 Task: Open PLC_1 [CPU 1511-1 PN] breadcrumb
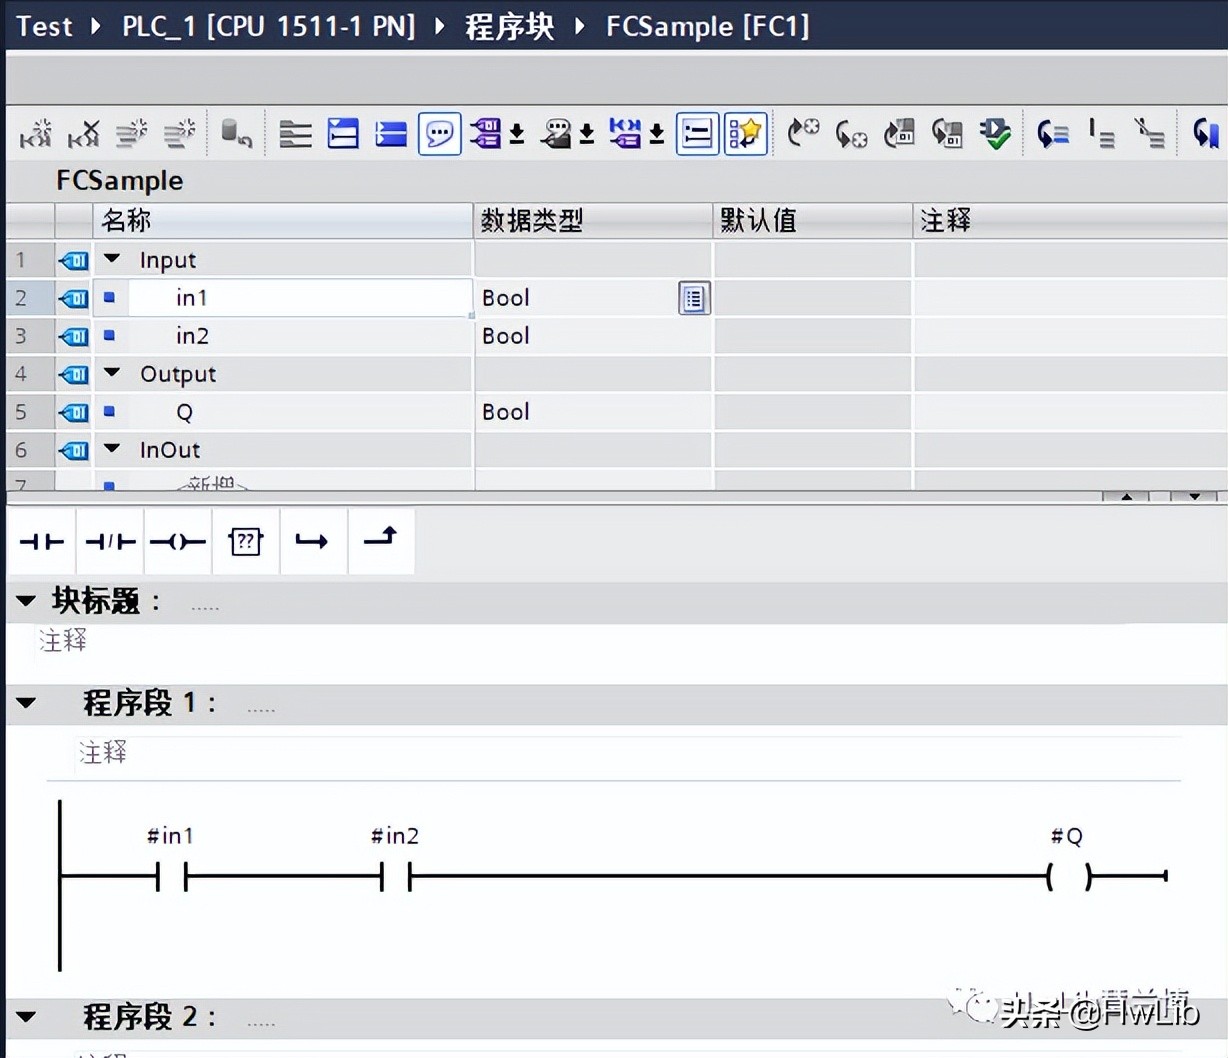(x=268, y=26)
